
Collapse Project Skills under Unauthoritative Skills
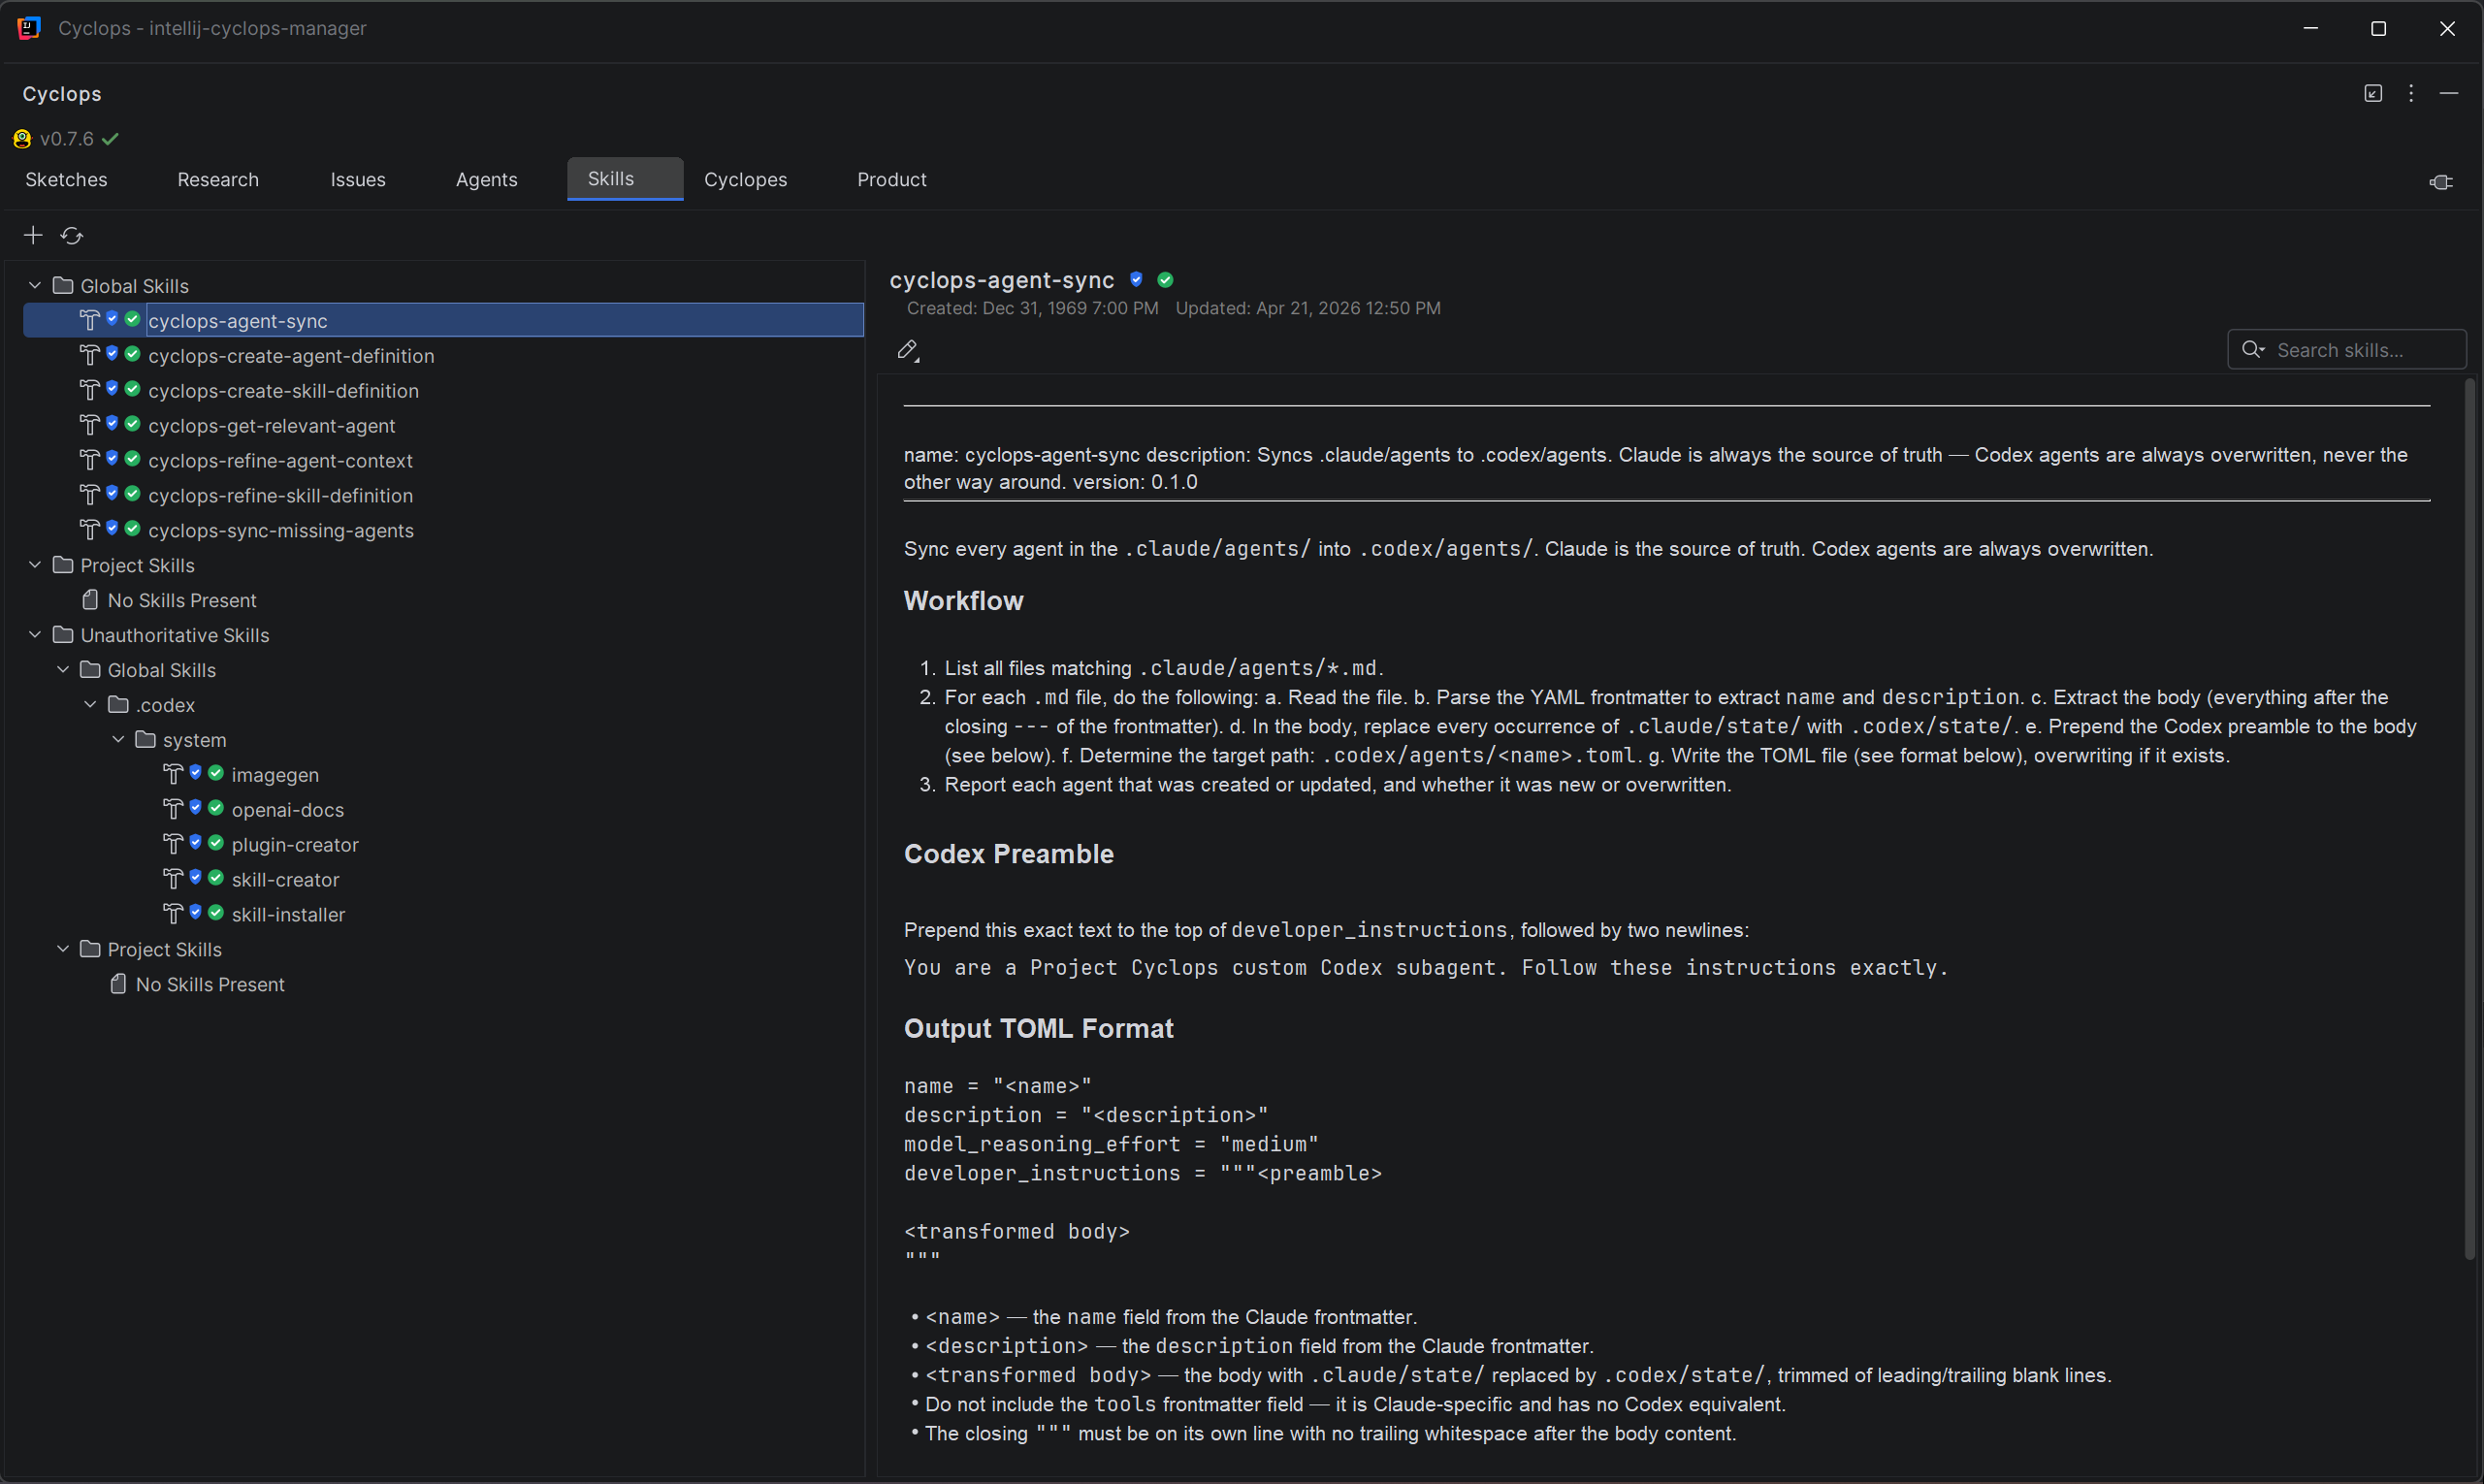click(63, 949)
